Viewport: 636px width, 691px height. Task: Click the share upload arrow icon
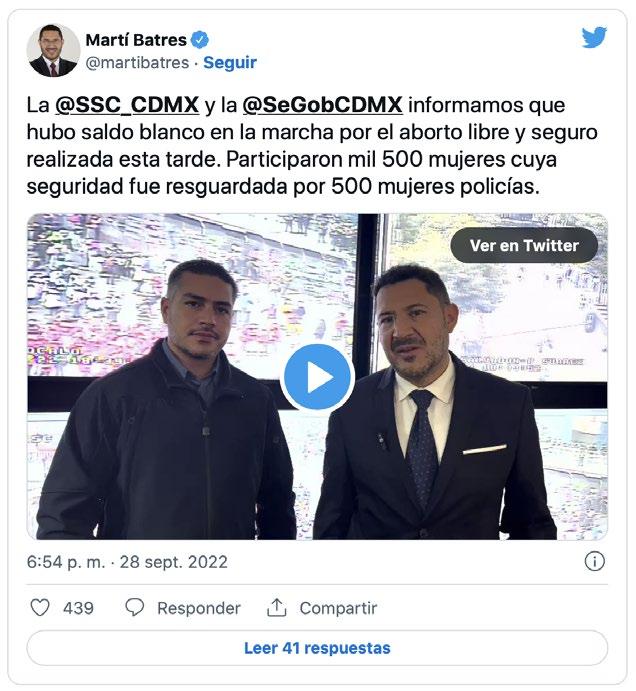(276, 608)
